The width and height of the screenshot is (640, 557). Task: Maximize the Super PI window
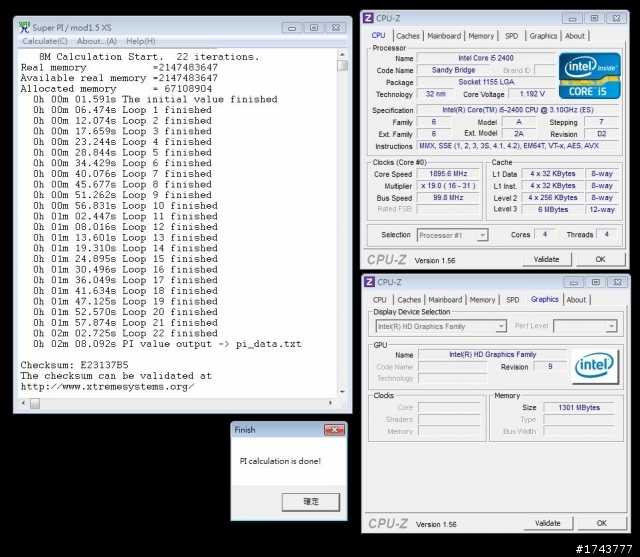[314, 28]
